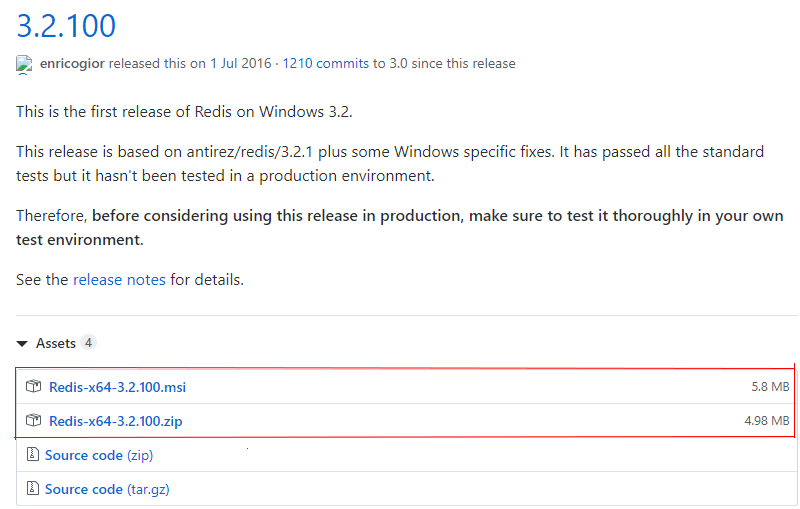800x509 pixels.
Task: Click the 1 Jul 2016 release date
Action: pyautogui.click(x=241, y=63)
